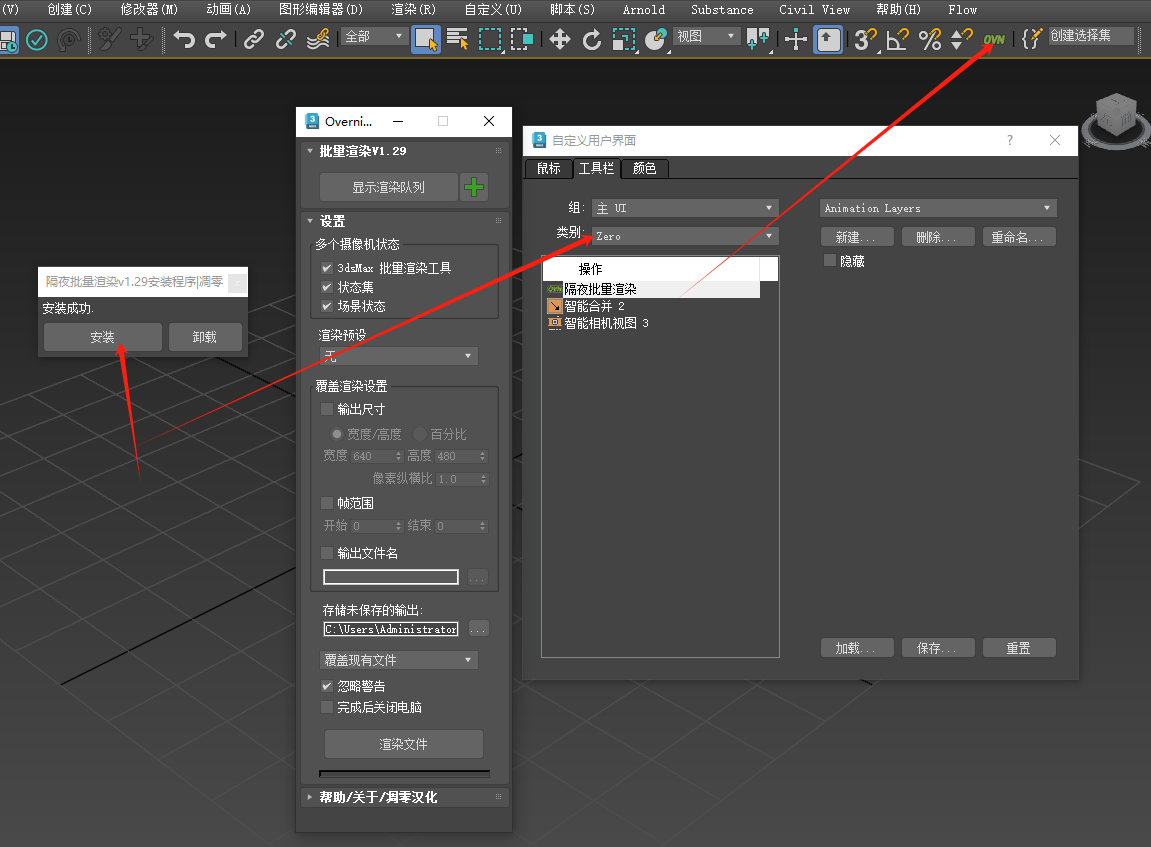Uncheck 3dsMax 批量渲染工具 checkbox
Screen dimensions: 1151x847
click(327, 268)
